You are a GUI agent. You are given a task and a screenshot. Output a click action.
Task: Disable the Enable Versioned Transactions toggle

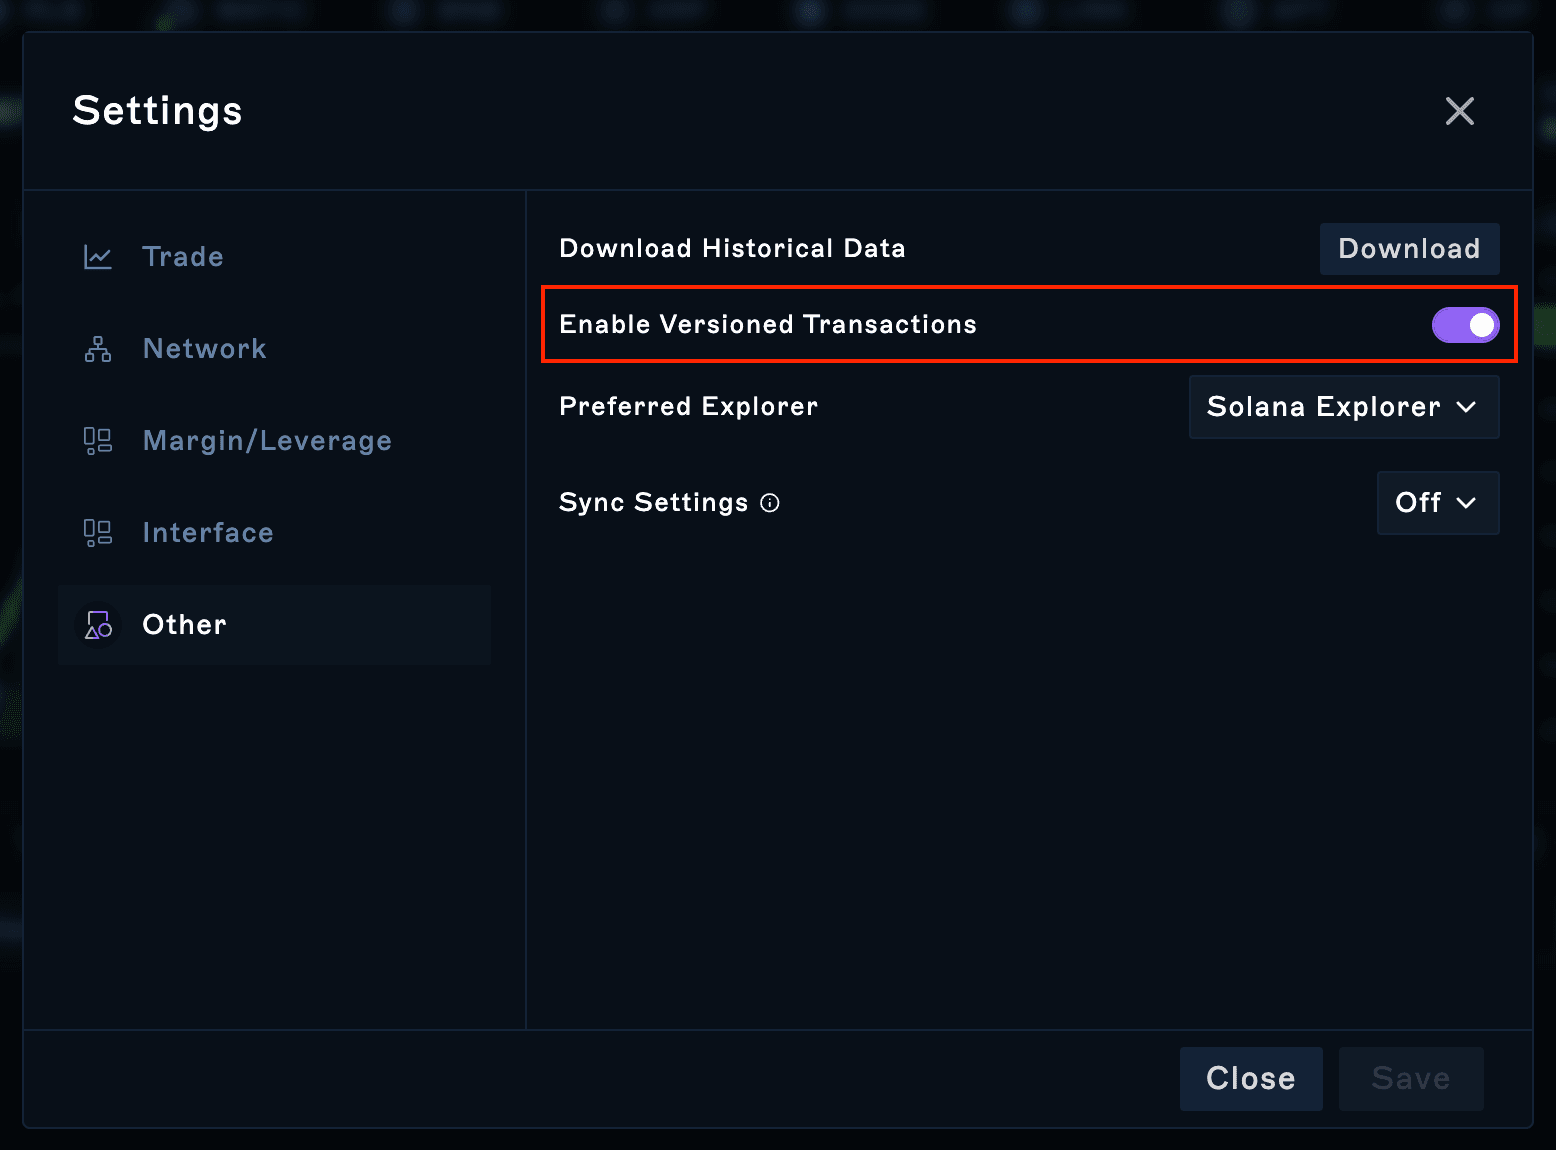click(x=1465, y=325)
